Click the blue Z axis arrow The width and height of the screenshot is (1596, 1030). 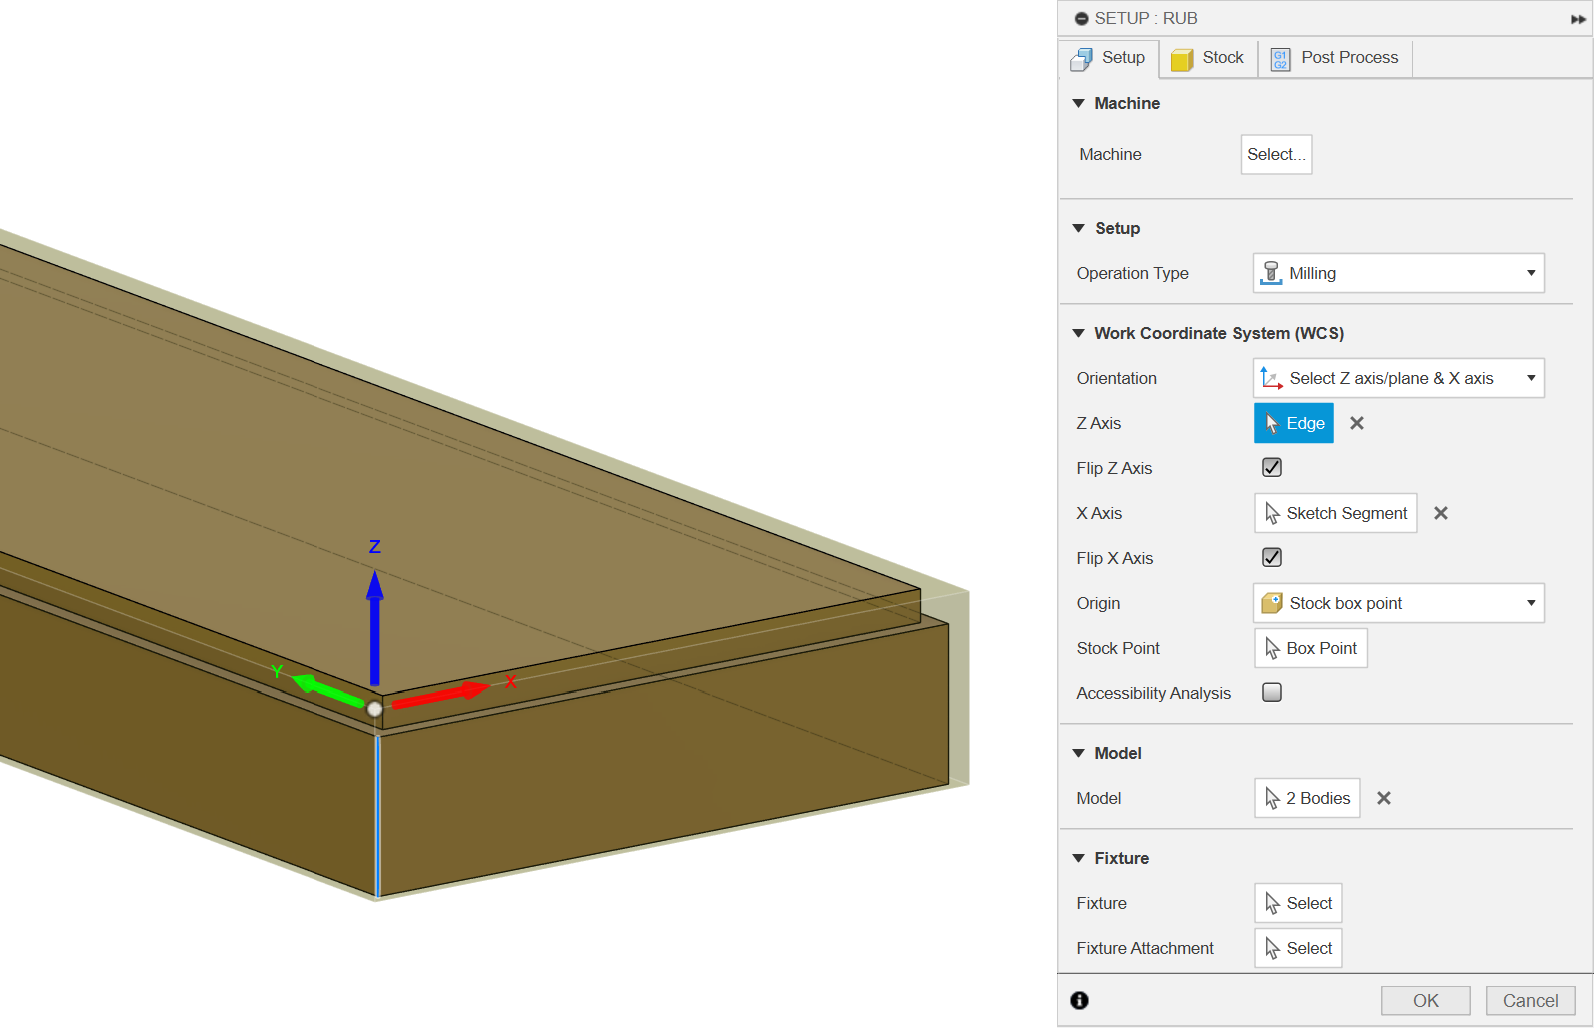(375, 625)
